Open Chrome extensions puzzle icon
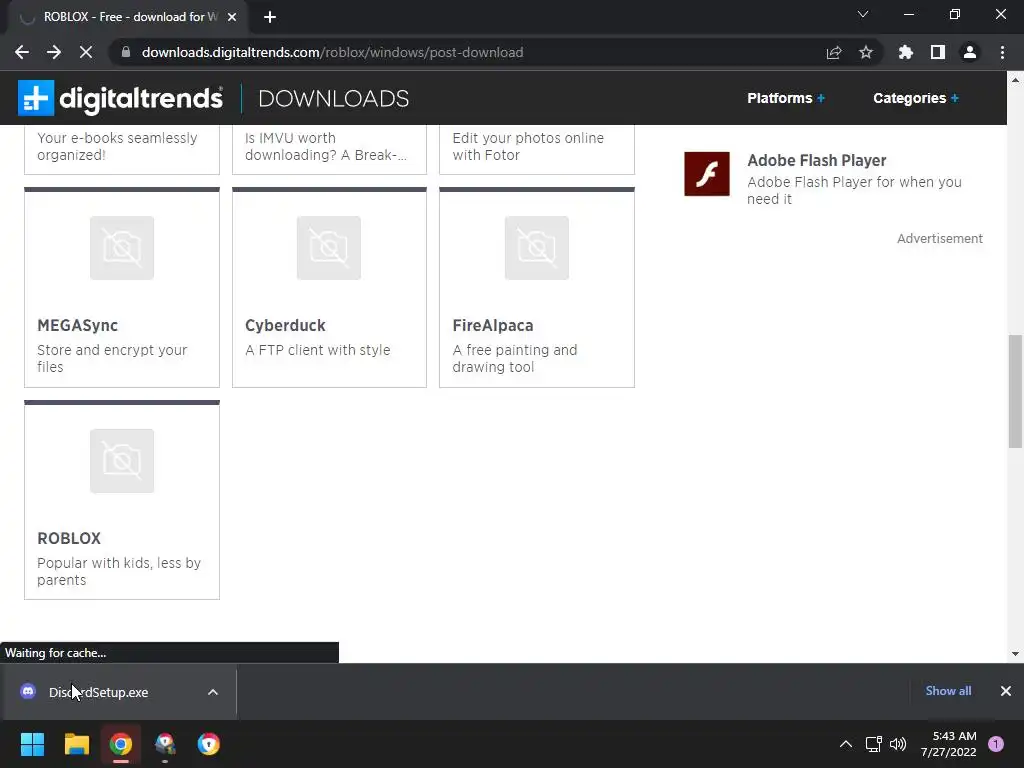Viewport: 1024px width, 768px height. 905,52
